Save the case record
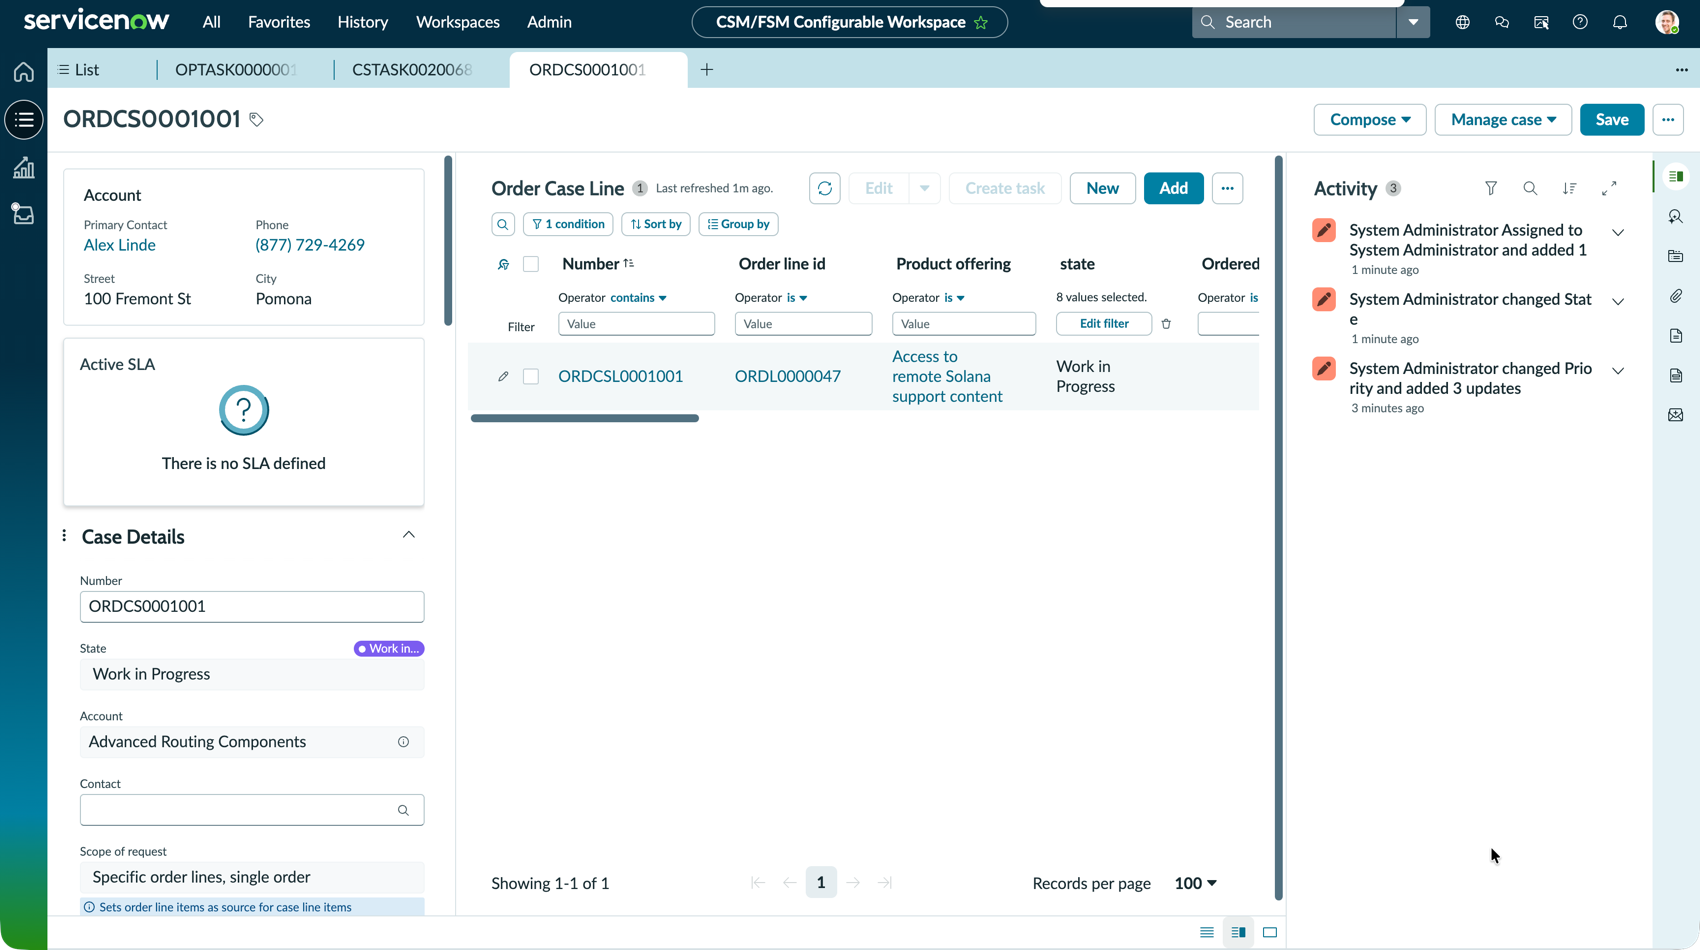 pyautogui.click(x=1611, y=119)
